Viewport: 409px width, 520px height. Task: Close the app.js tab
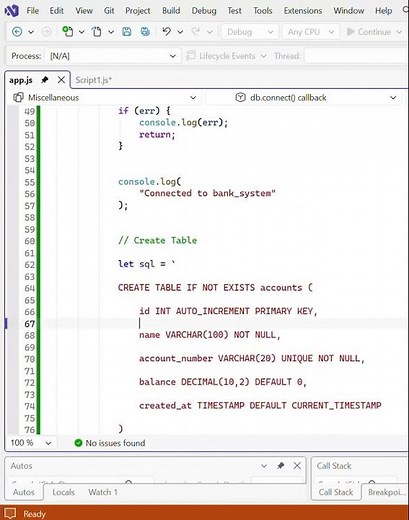[x=61, y=80]
